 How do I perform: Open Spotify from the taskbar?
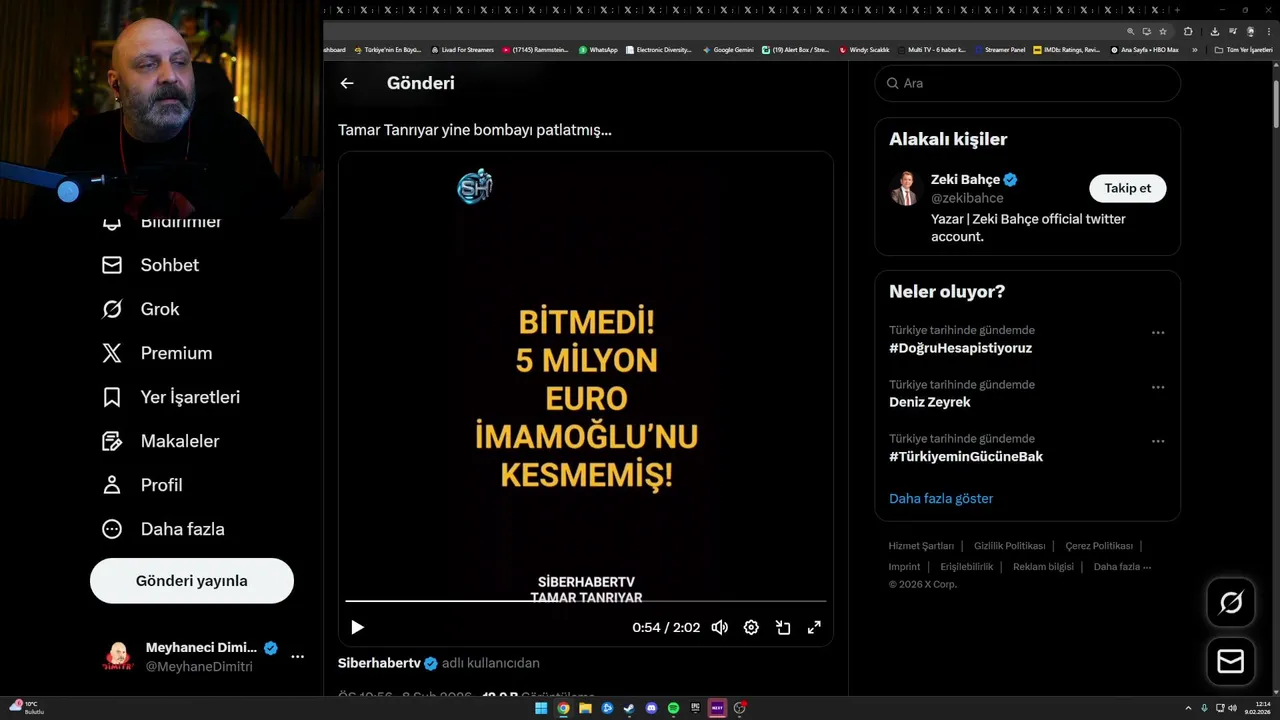point(673,708)
